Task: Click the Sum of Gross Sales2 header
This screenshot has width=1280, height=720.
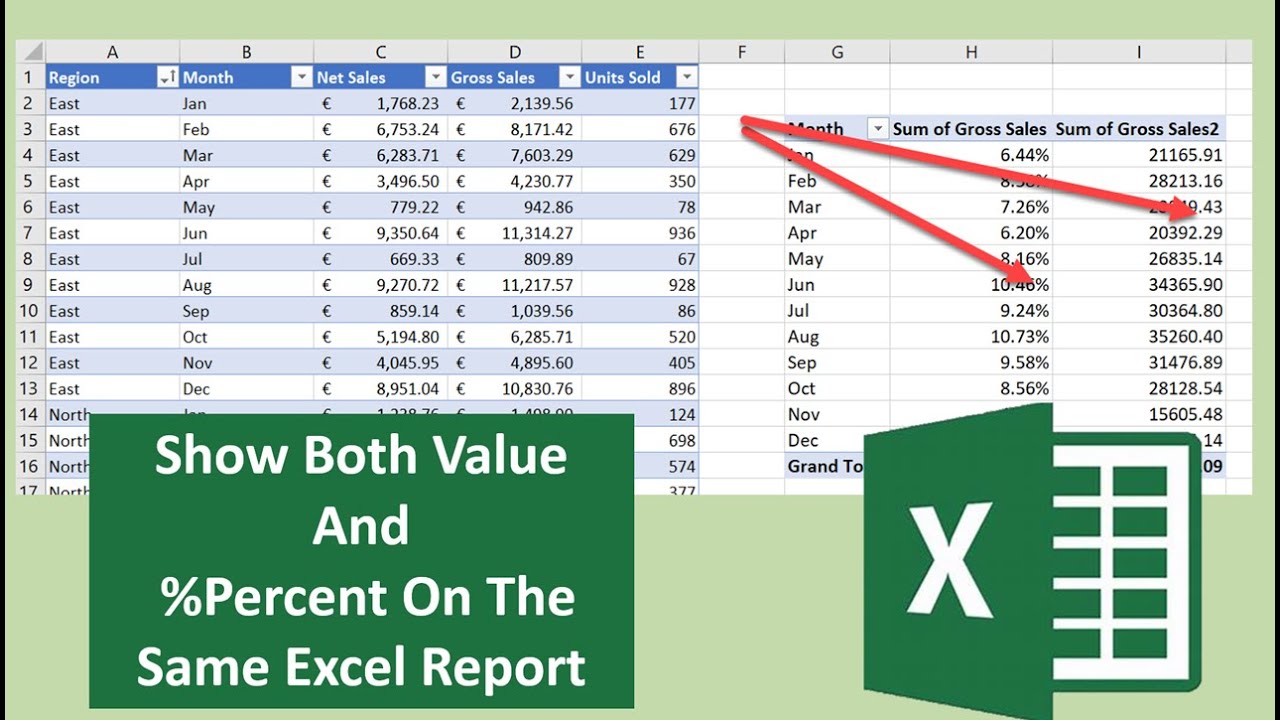Action: pyautogui.click(x=1139, y=129)
